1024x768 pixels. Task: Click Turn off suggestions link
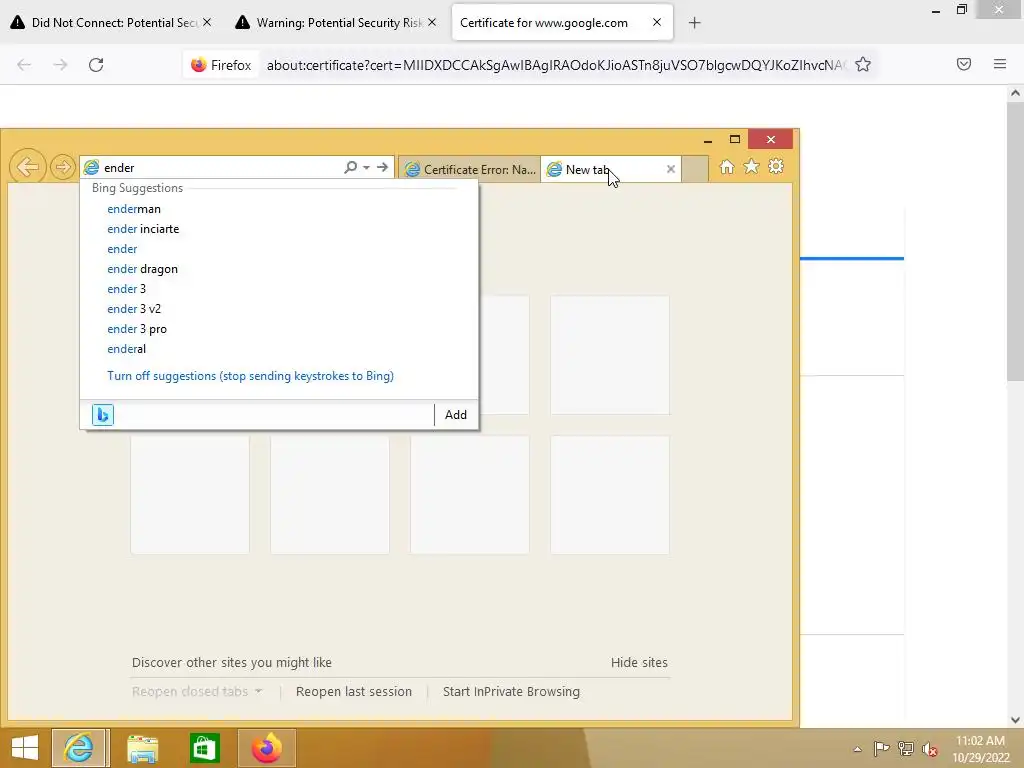[x=250, y=376]
